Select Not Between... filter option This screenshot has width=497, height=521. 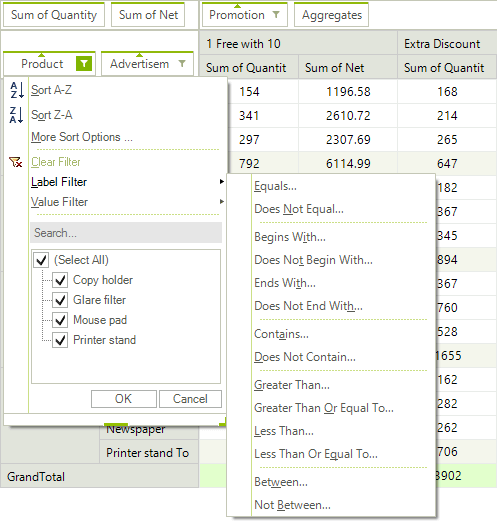point(292,505)
